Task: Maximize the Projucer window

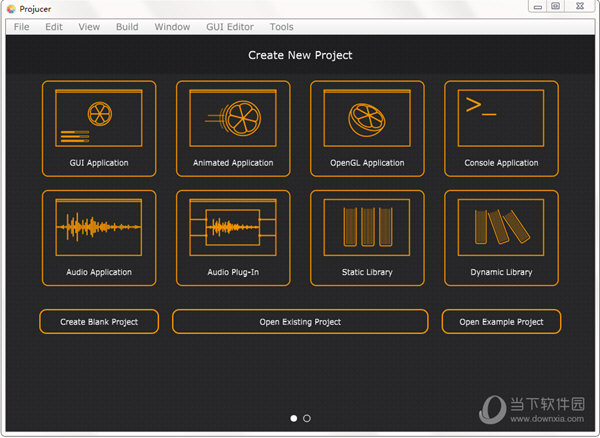Action: pyautogui.click(x=556, y=6)
